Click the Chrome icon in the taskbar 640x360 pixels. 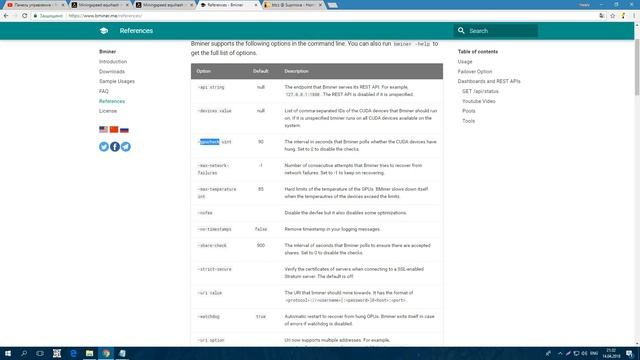point(106,353)
